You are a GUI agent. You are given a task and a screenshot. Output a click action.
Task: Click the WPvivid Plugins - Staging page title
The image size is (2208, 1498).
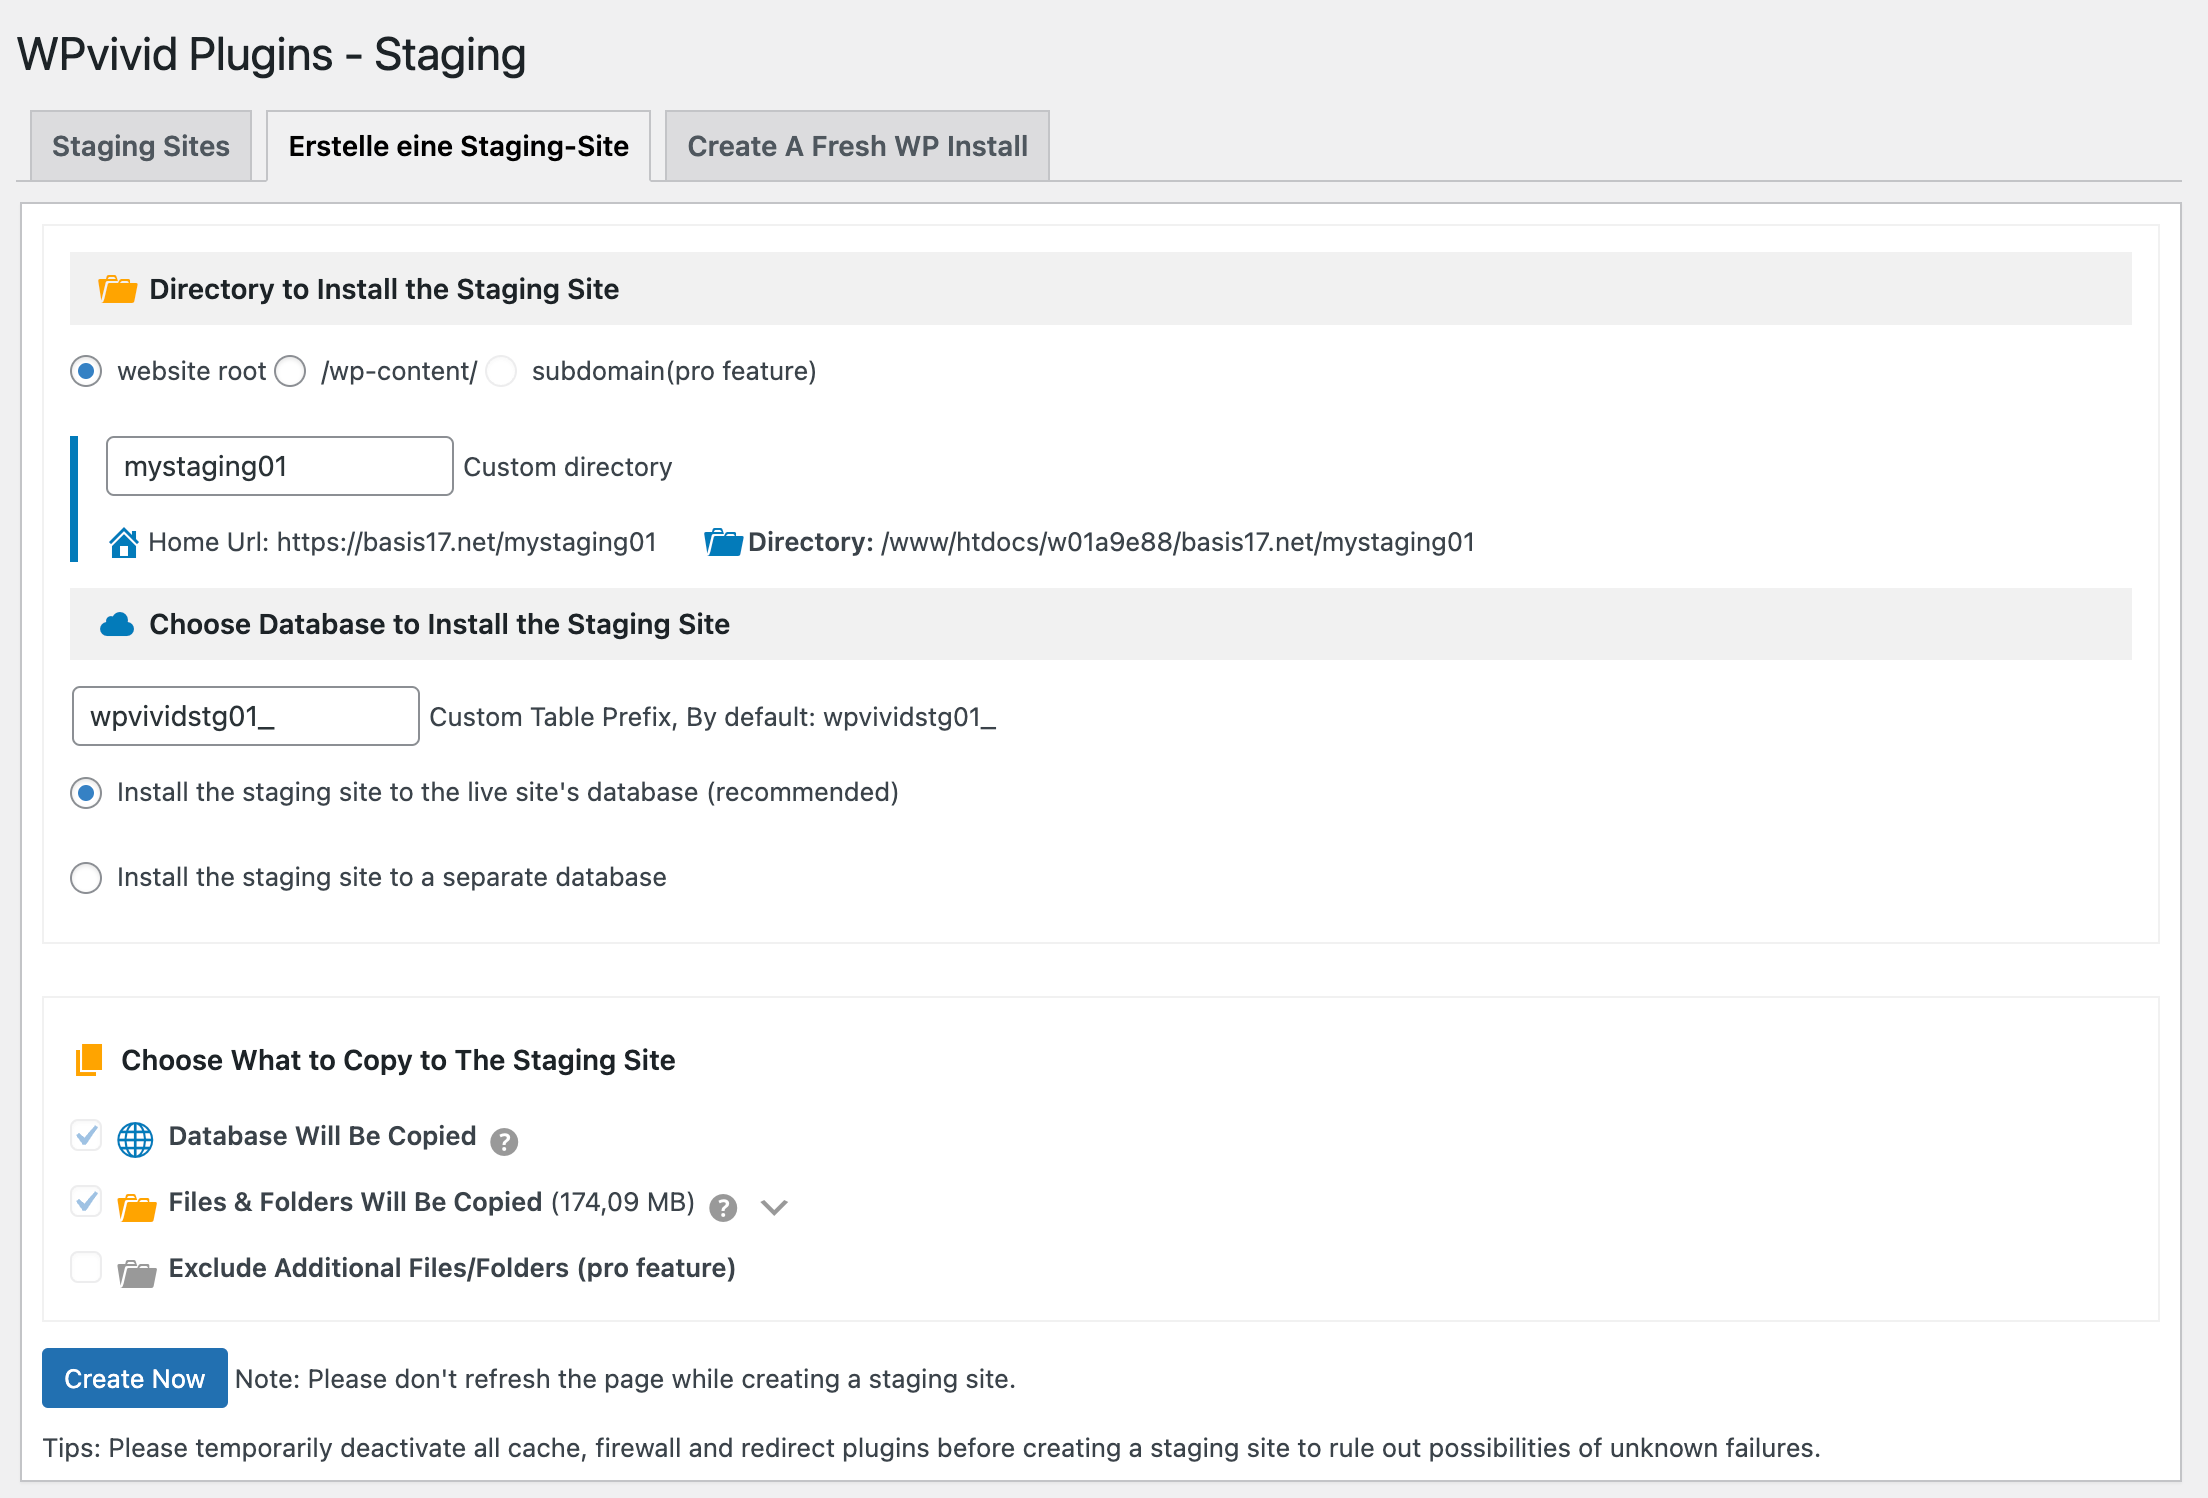pyautogui.click(x=271, y=54)
